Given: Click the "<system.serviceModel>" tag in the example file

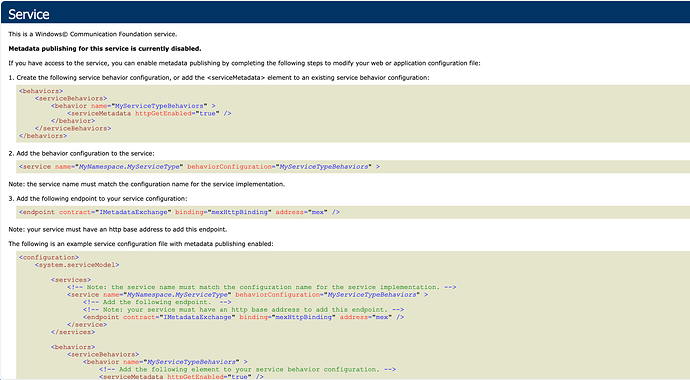Looking at the screenshot, I should 77,265.
